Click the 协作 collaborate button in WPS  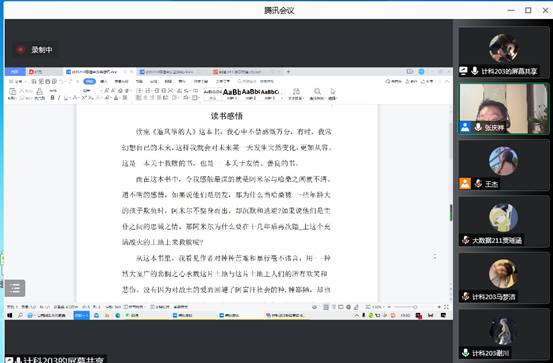point(411,81)
